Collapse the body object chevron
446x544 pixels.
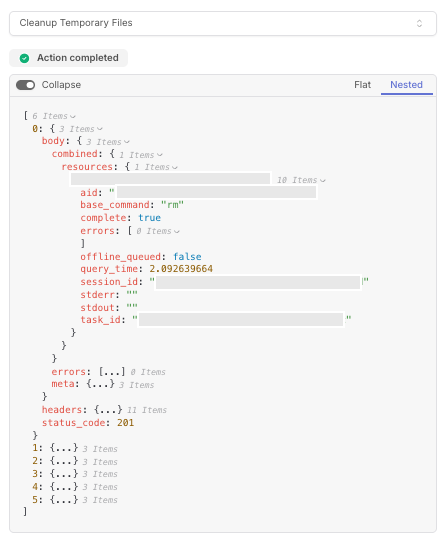coord(127,142)
